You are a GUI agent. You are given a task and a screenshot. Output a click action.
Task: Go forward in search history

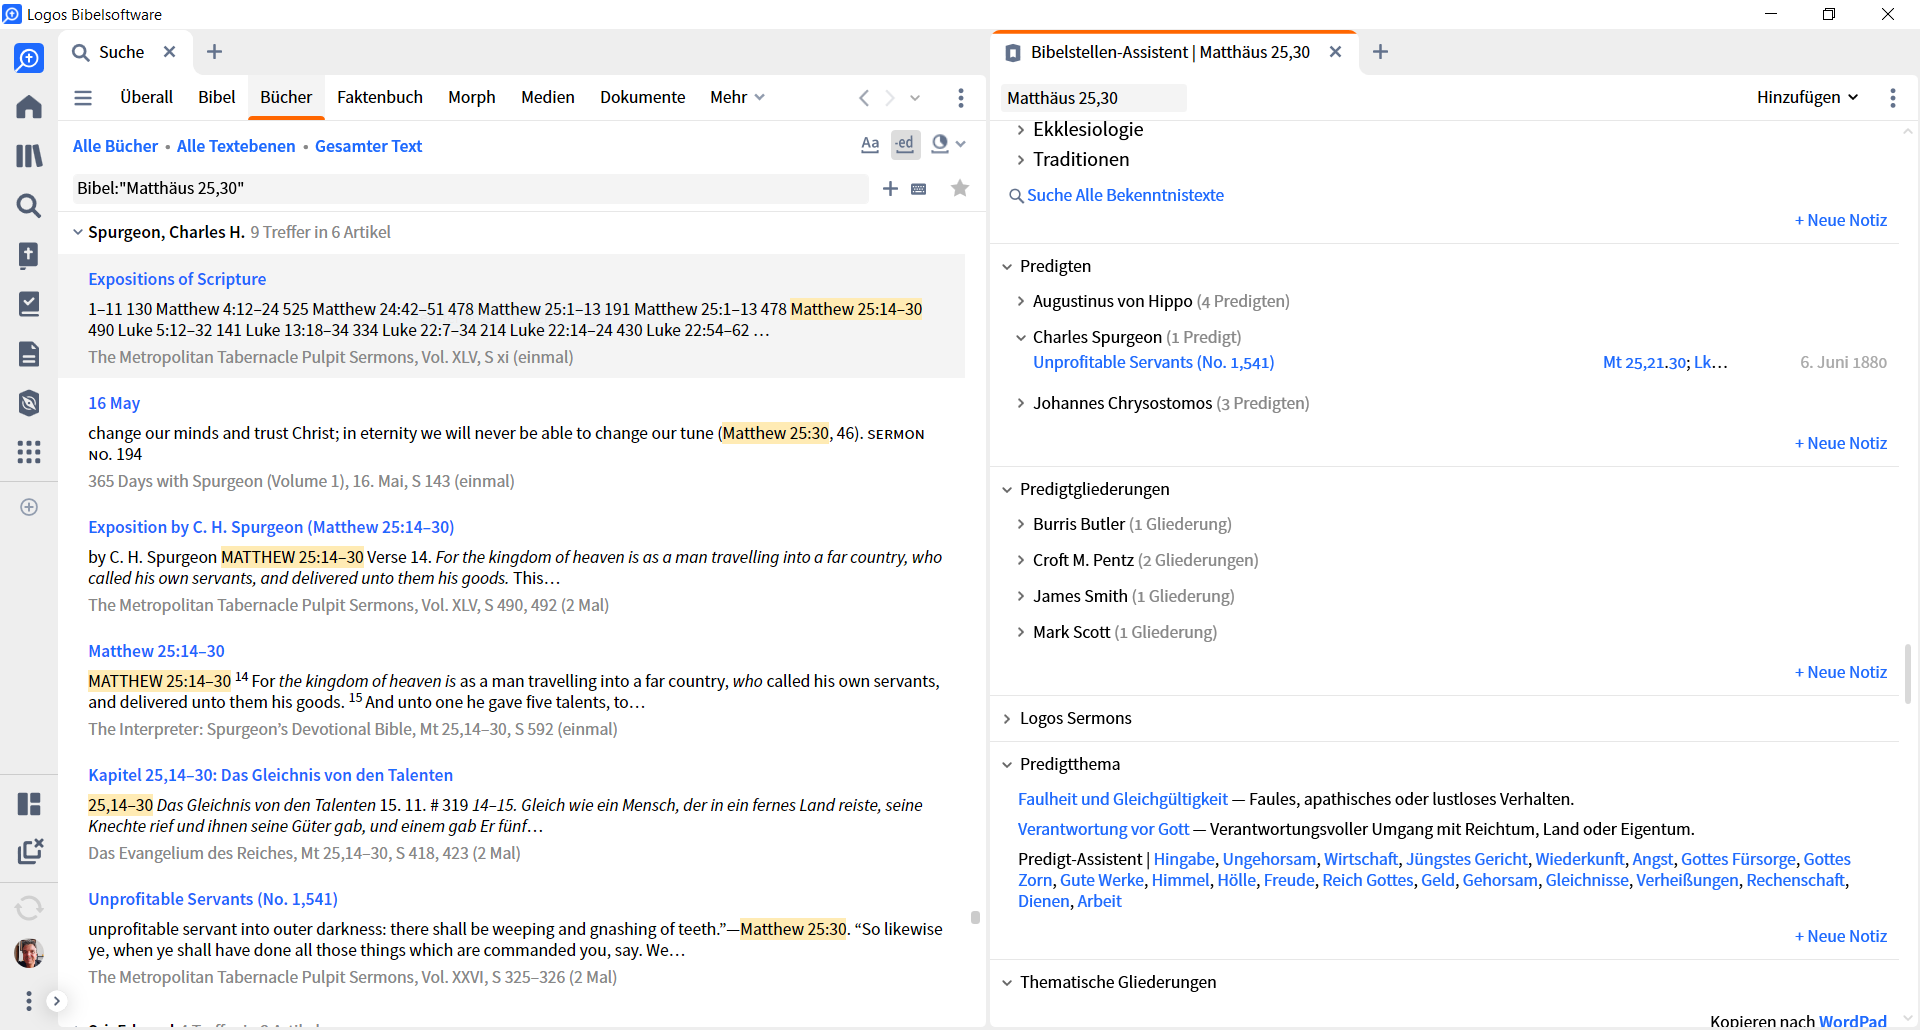pyautogui.click(x=889, y=98)
